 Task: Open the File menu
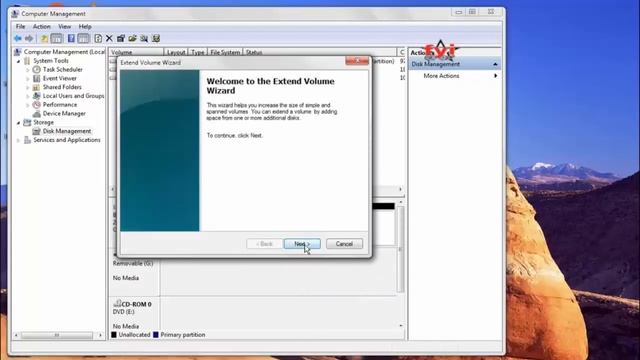pos(20,27)
